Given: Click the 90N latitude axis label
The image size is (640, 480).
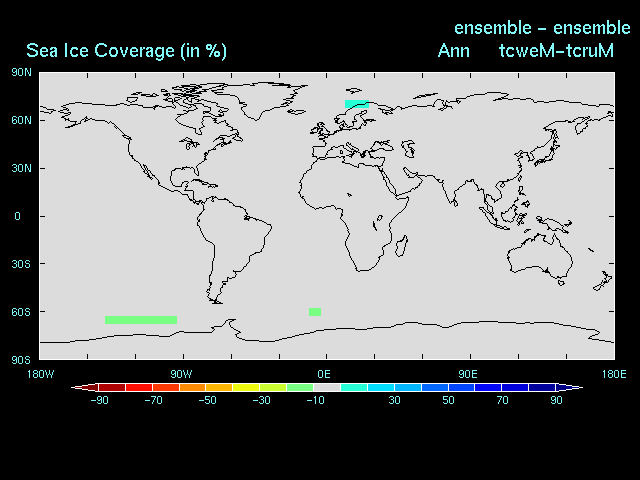Looking at the screenshot, I should pos(21,72).
